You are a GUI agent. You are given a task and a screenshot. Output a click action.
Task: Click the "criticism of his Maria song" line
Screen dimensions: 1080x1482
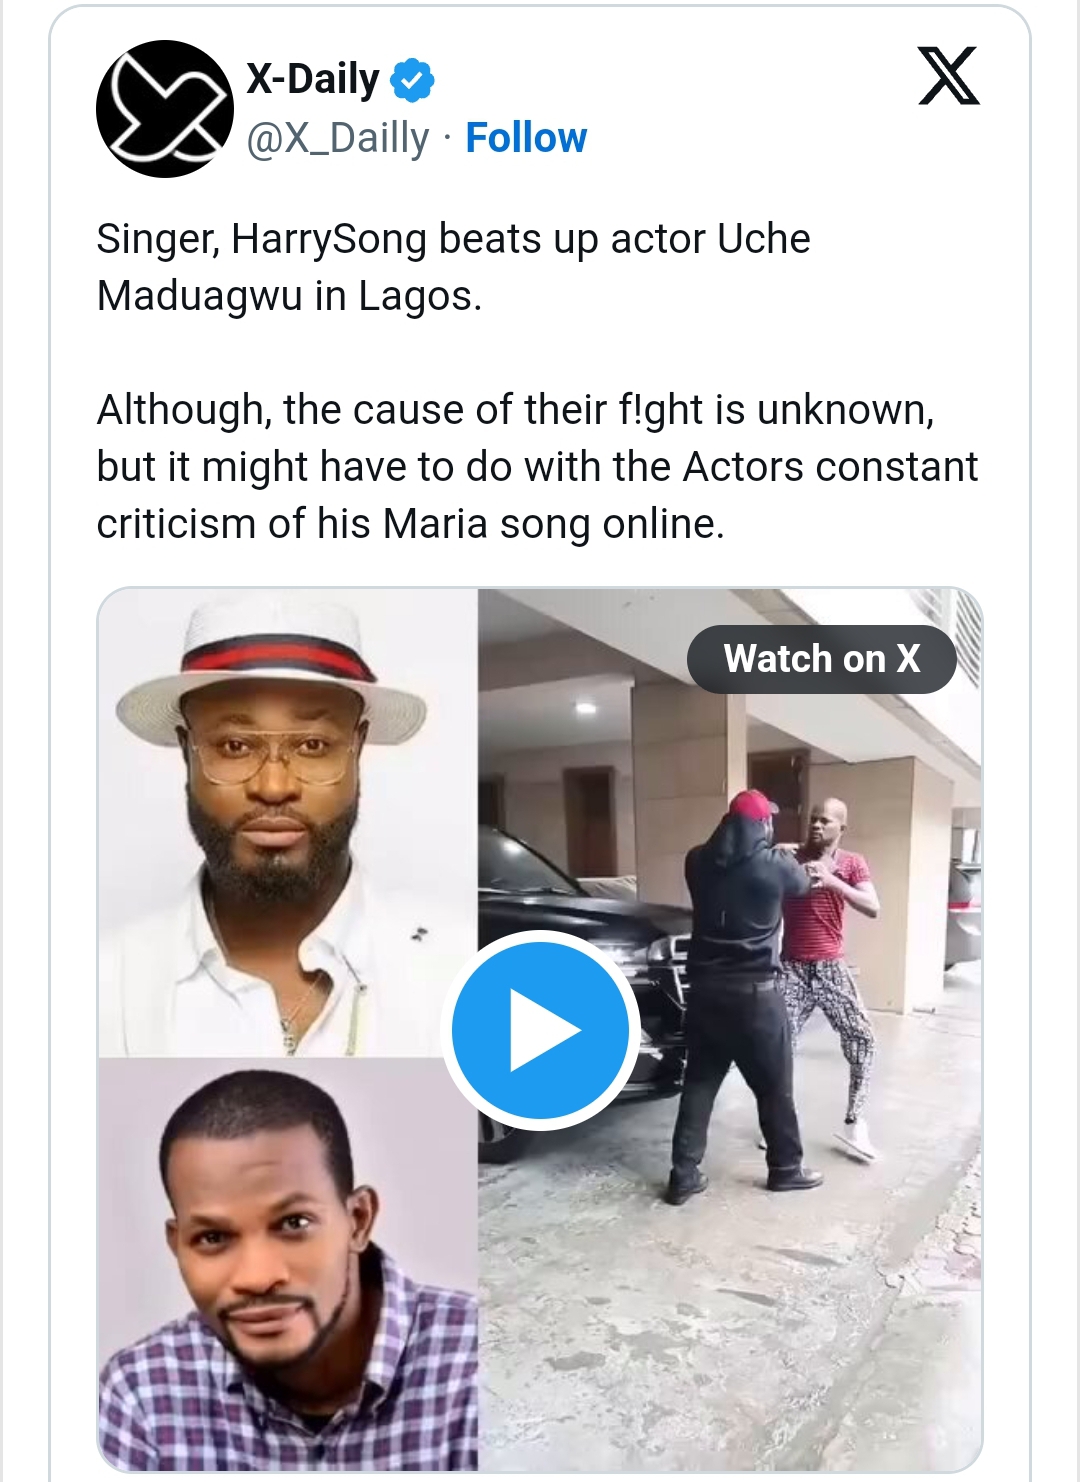(x=410, y=524)
